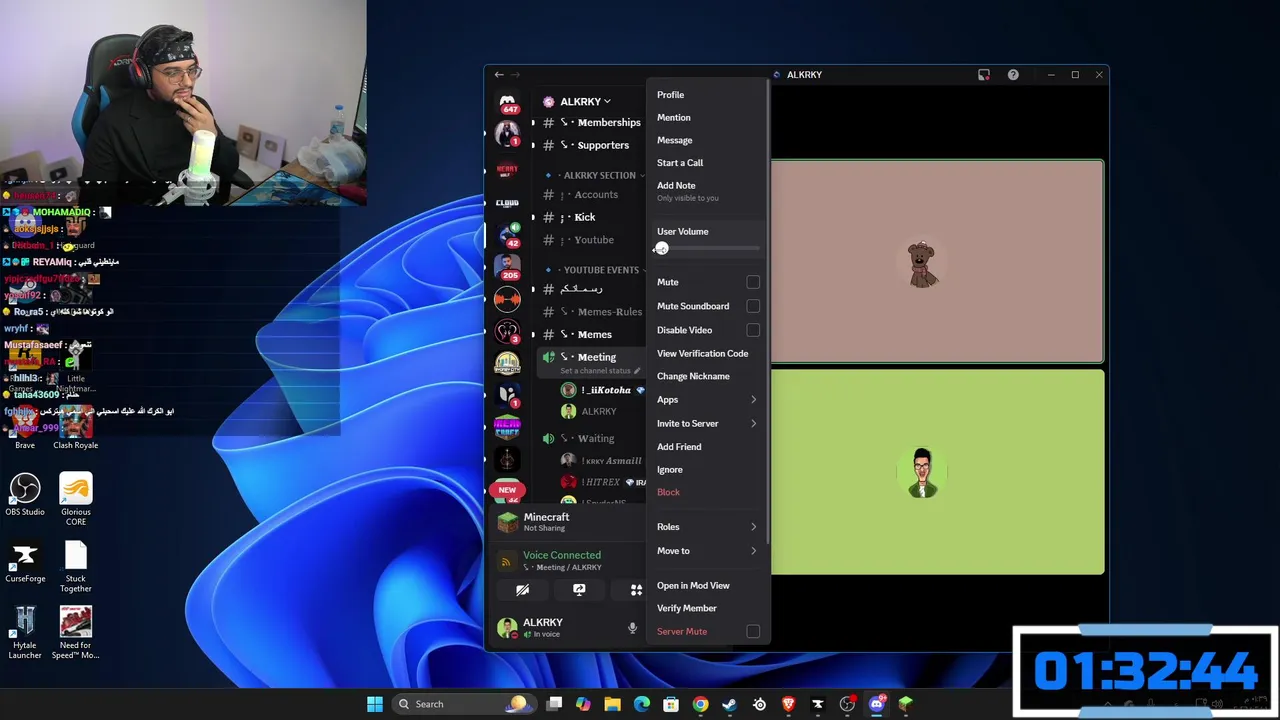The image size is (1280, 720).
Task: Open the orange waveform server icon
Action: (508, 299)
